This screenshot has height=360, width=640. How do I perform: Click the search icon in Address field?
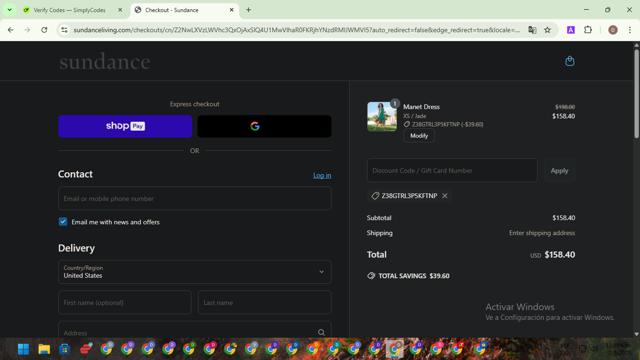click(x=321, y=332)
